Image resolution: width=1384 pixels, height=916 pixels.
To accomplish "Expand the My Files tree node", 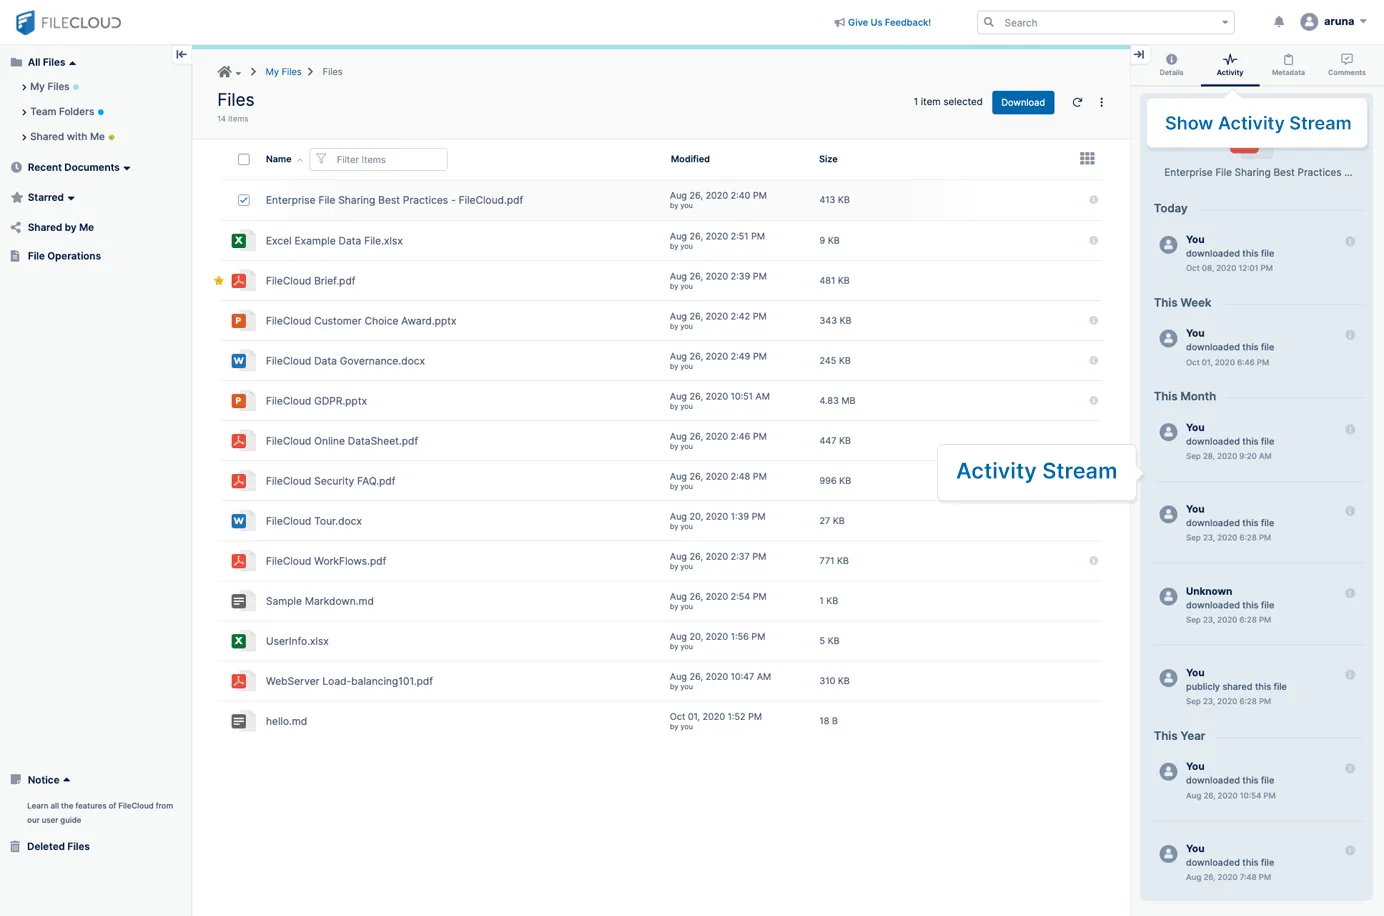I will point(24,88).
